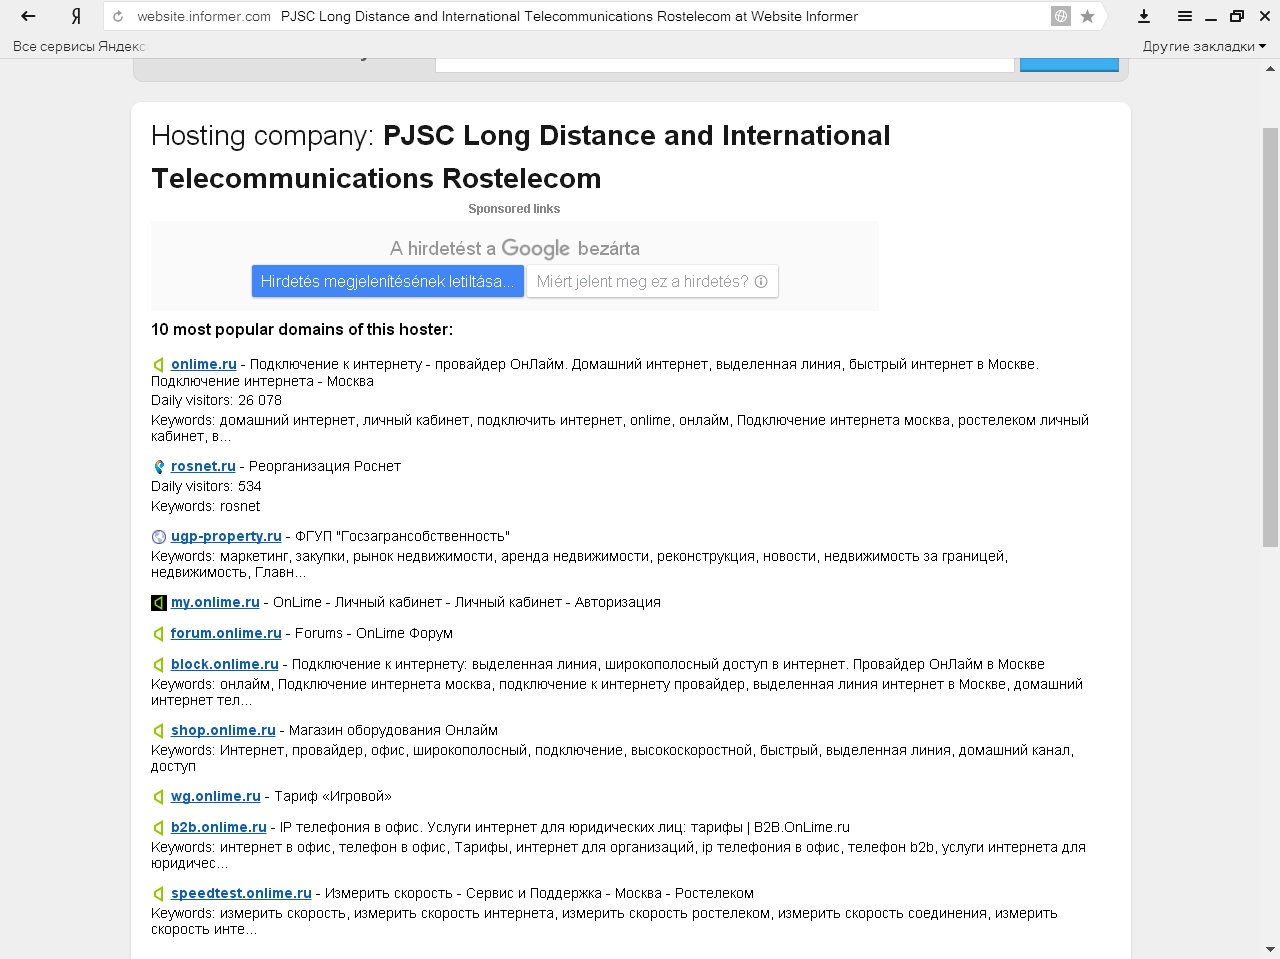Click the onlime.ru favicon
This screenshot has width=1280, height=959.
click(158, 365)
